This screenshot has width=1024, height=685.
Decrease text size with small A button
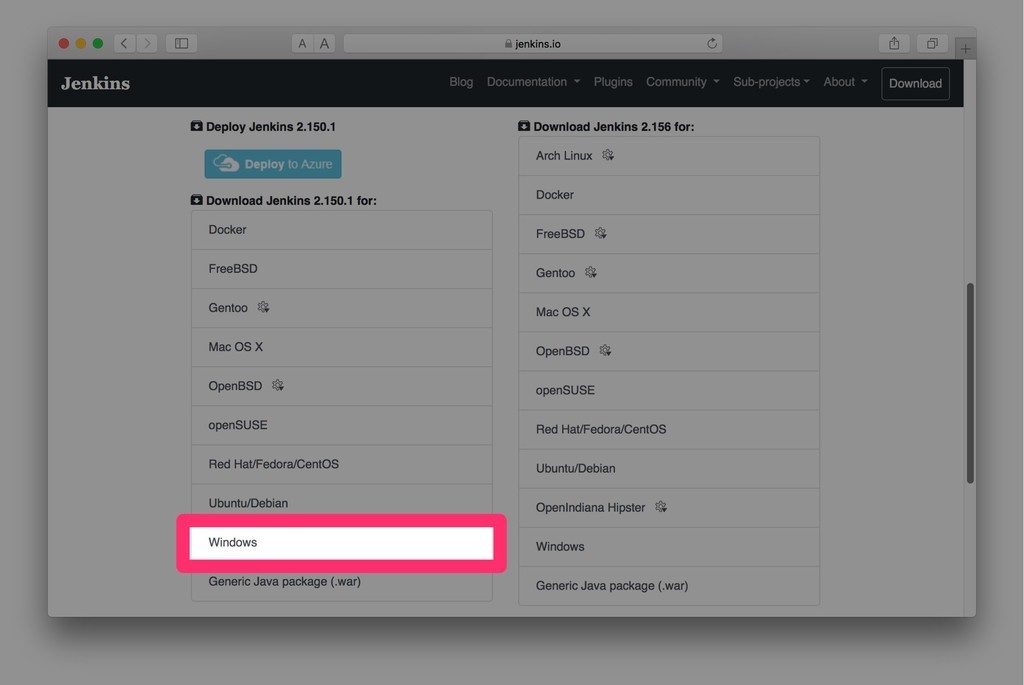coord(302,44)
